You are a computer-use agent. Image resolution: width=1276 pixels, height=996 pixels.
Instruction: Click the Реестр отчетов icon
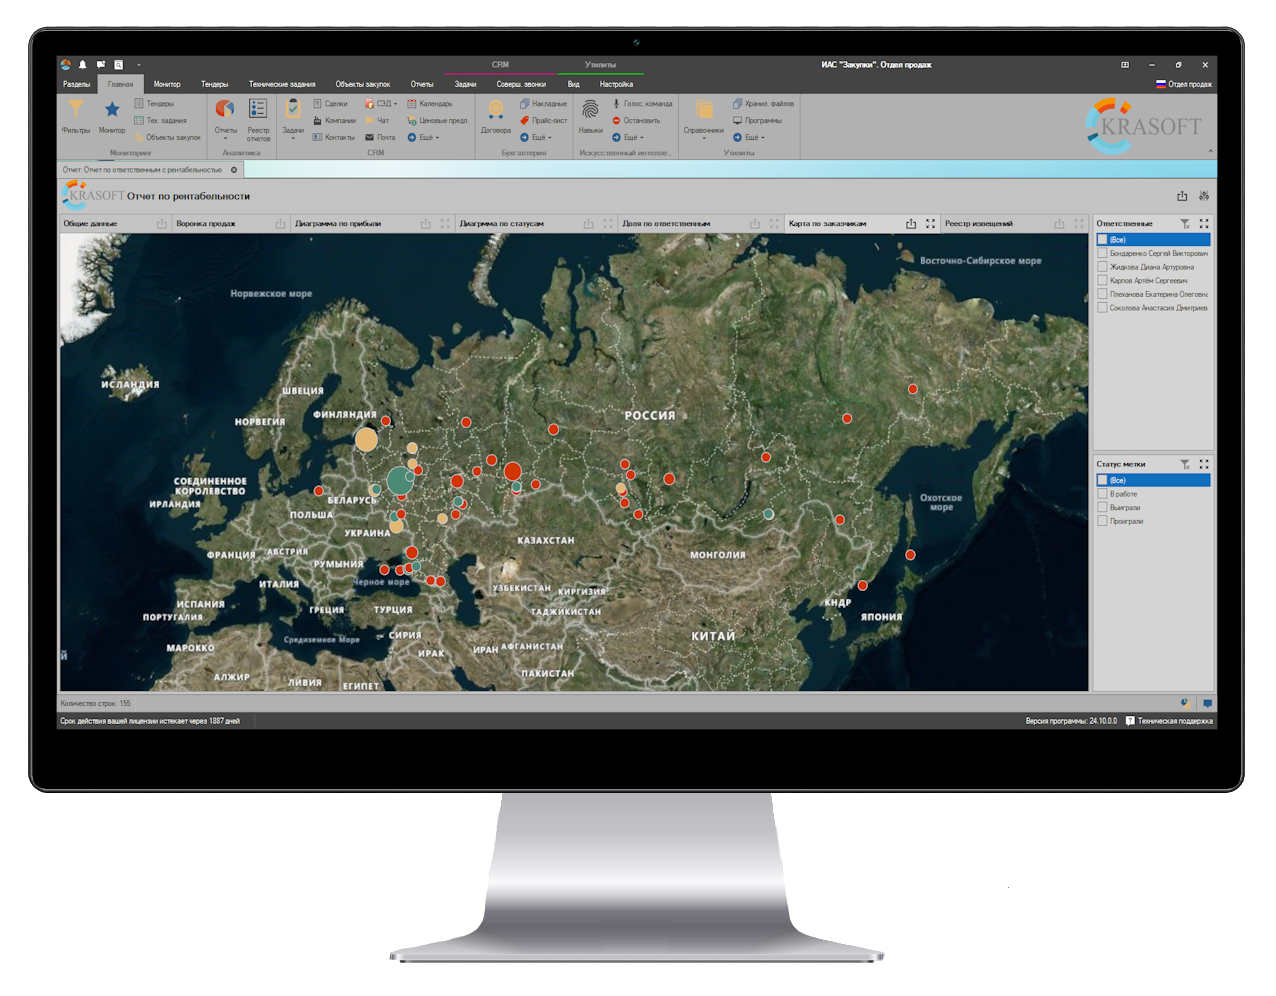[x=258, y=113]
